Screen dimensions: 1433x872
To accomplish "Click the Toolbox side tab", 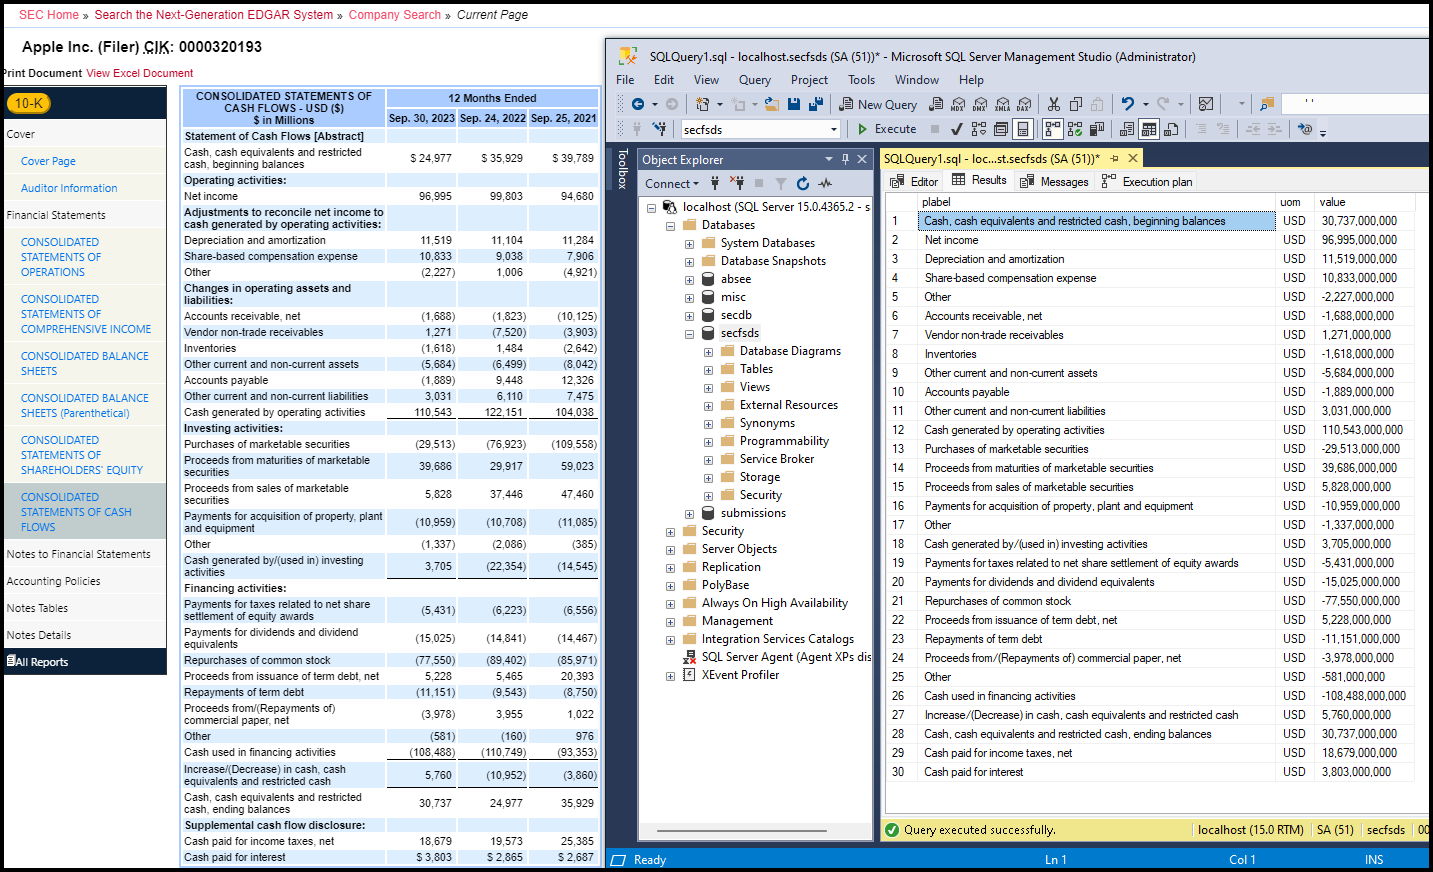I will click(x=622, y=169).
